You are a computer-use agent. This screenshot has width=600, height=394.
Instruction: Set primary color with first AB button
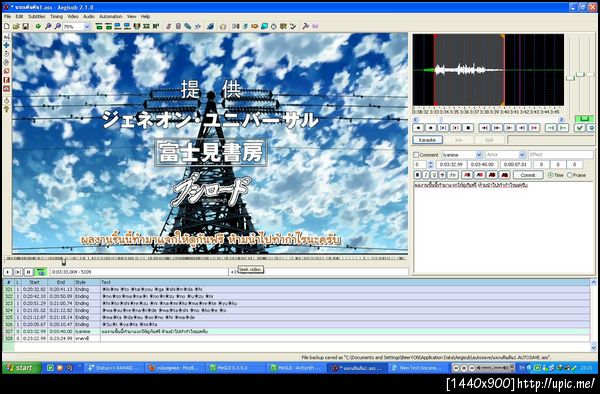pyautogui.click(x=467, y=175)
